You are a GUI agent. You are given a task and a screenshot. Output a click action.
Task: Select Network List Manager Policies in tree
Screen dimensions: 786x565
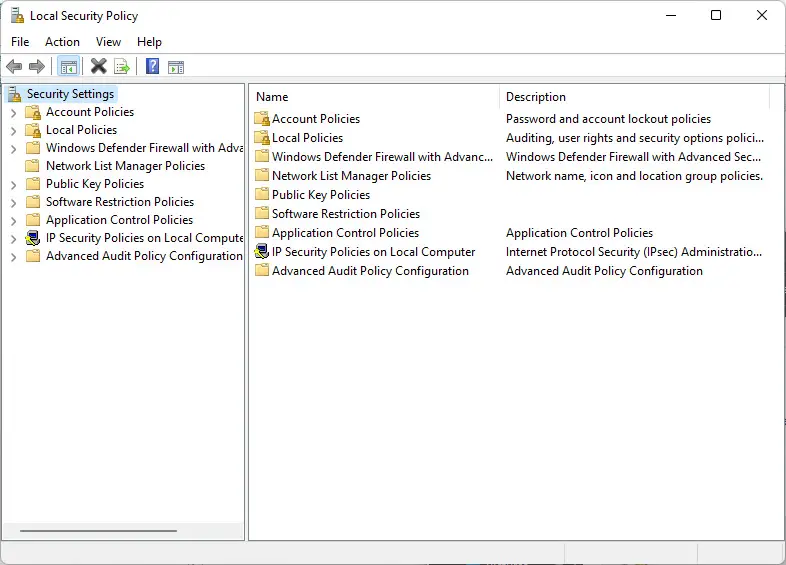tap(125, 165)
